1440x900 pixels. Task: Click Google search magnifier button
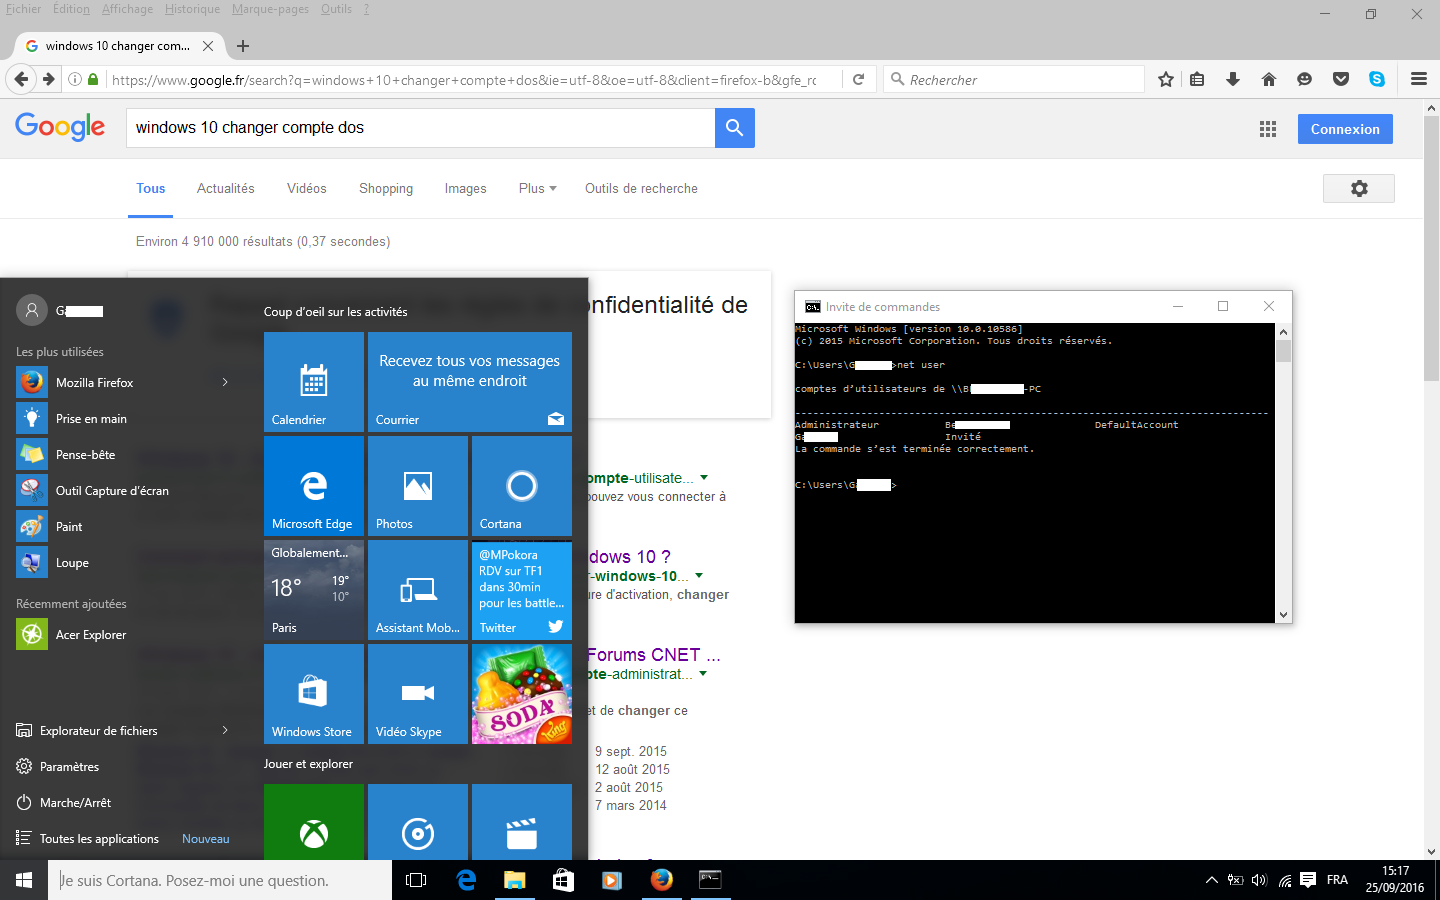735,128
